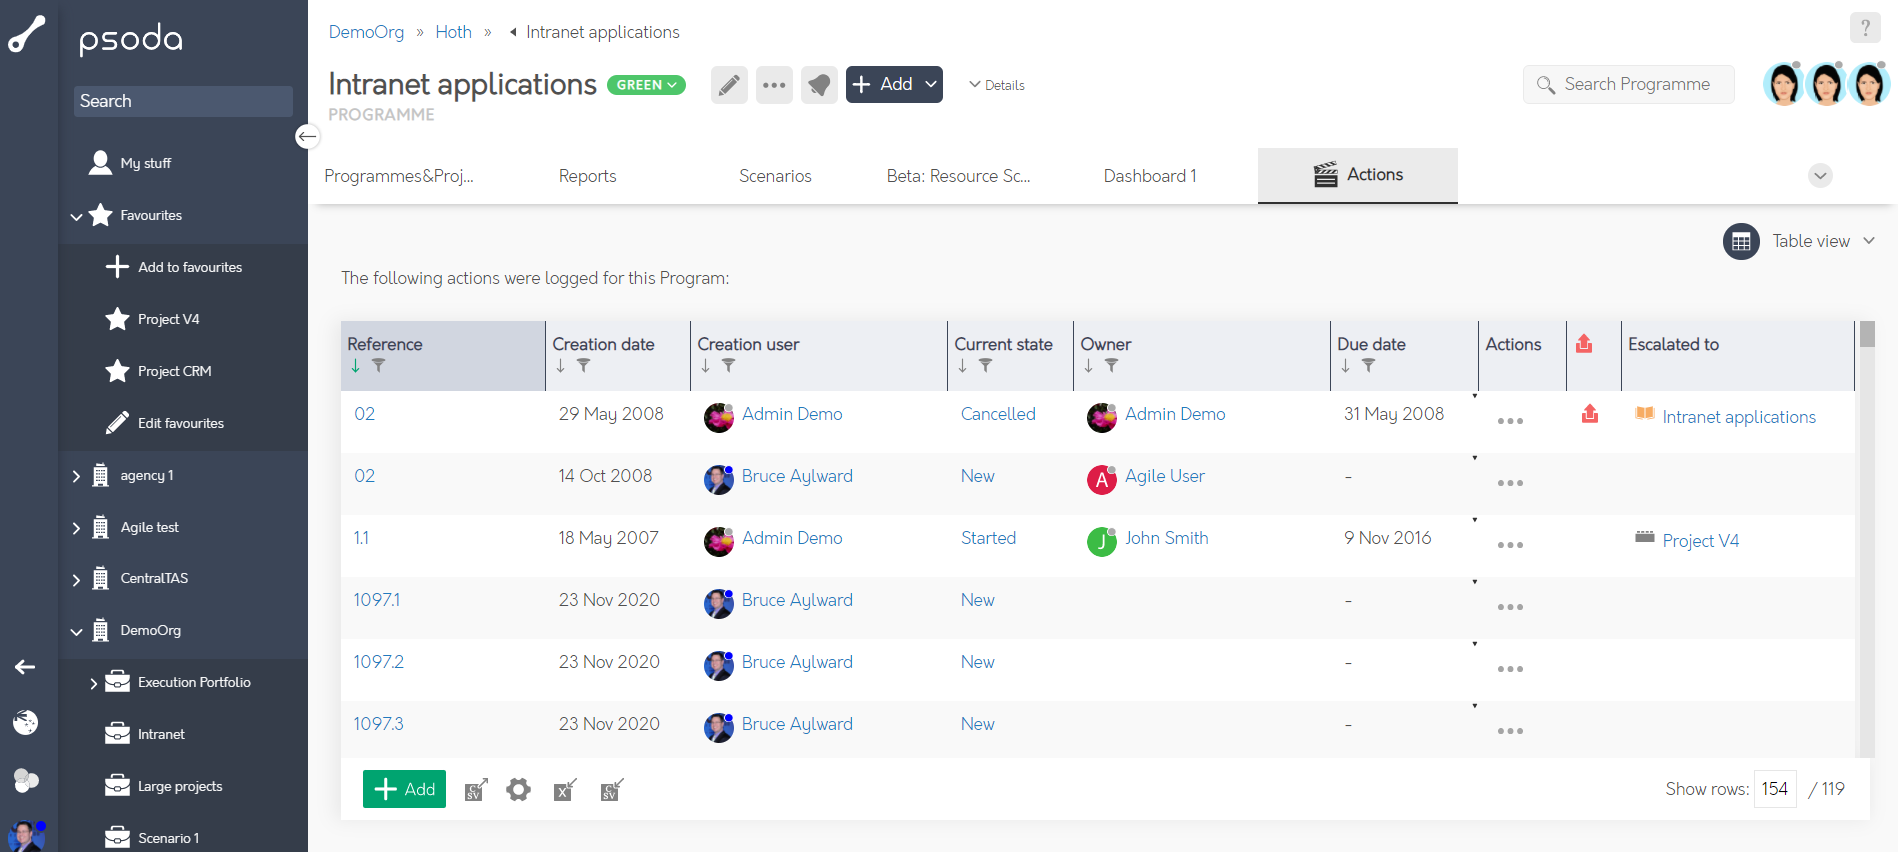Collapse the Favourites section in sidebar
This screenshot has width=1898, height=852.
point(76,216)
